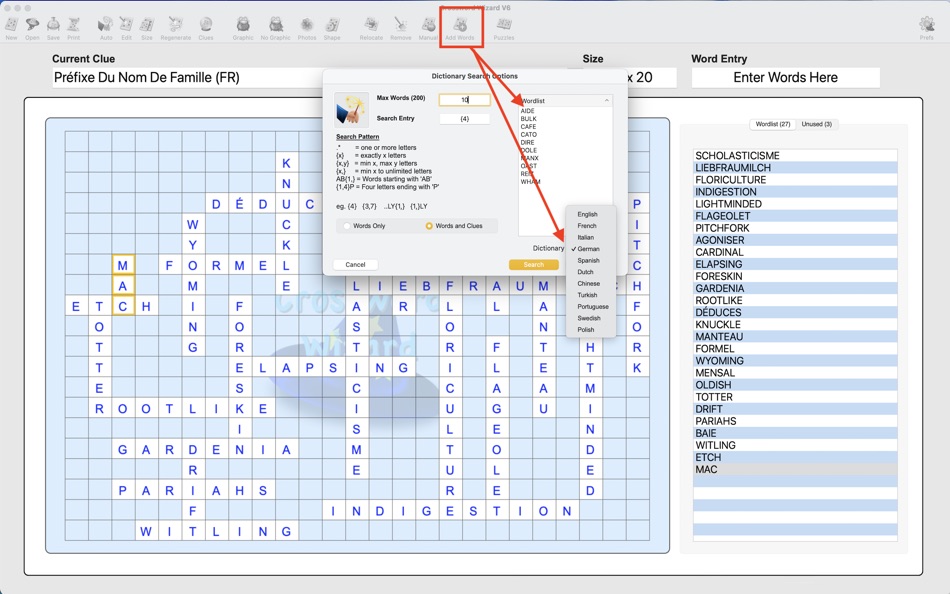Click the Shape grid icon

334,25
